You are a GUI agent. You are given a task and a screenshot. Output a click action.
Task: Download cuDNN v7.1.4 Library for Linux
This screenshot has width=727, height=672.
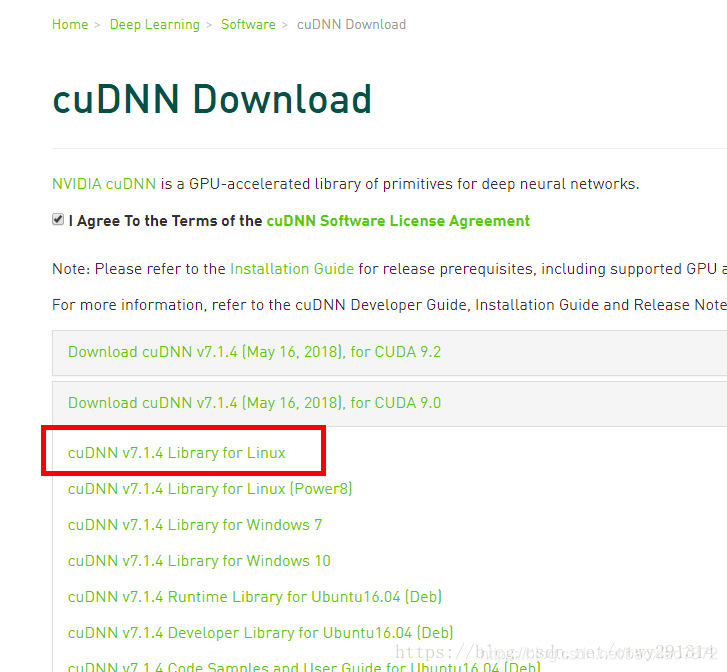(177, 453)
